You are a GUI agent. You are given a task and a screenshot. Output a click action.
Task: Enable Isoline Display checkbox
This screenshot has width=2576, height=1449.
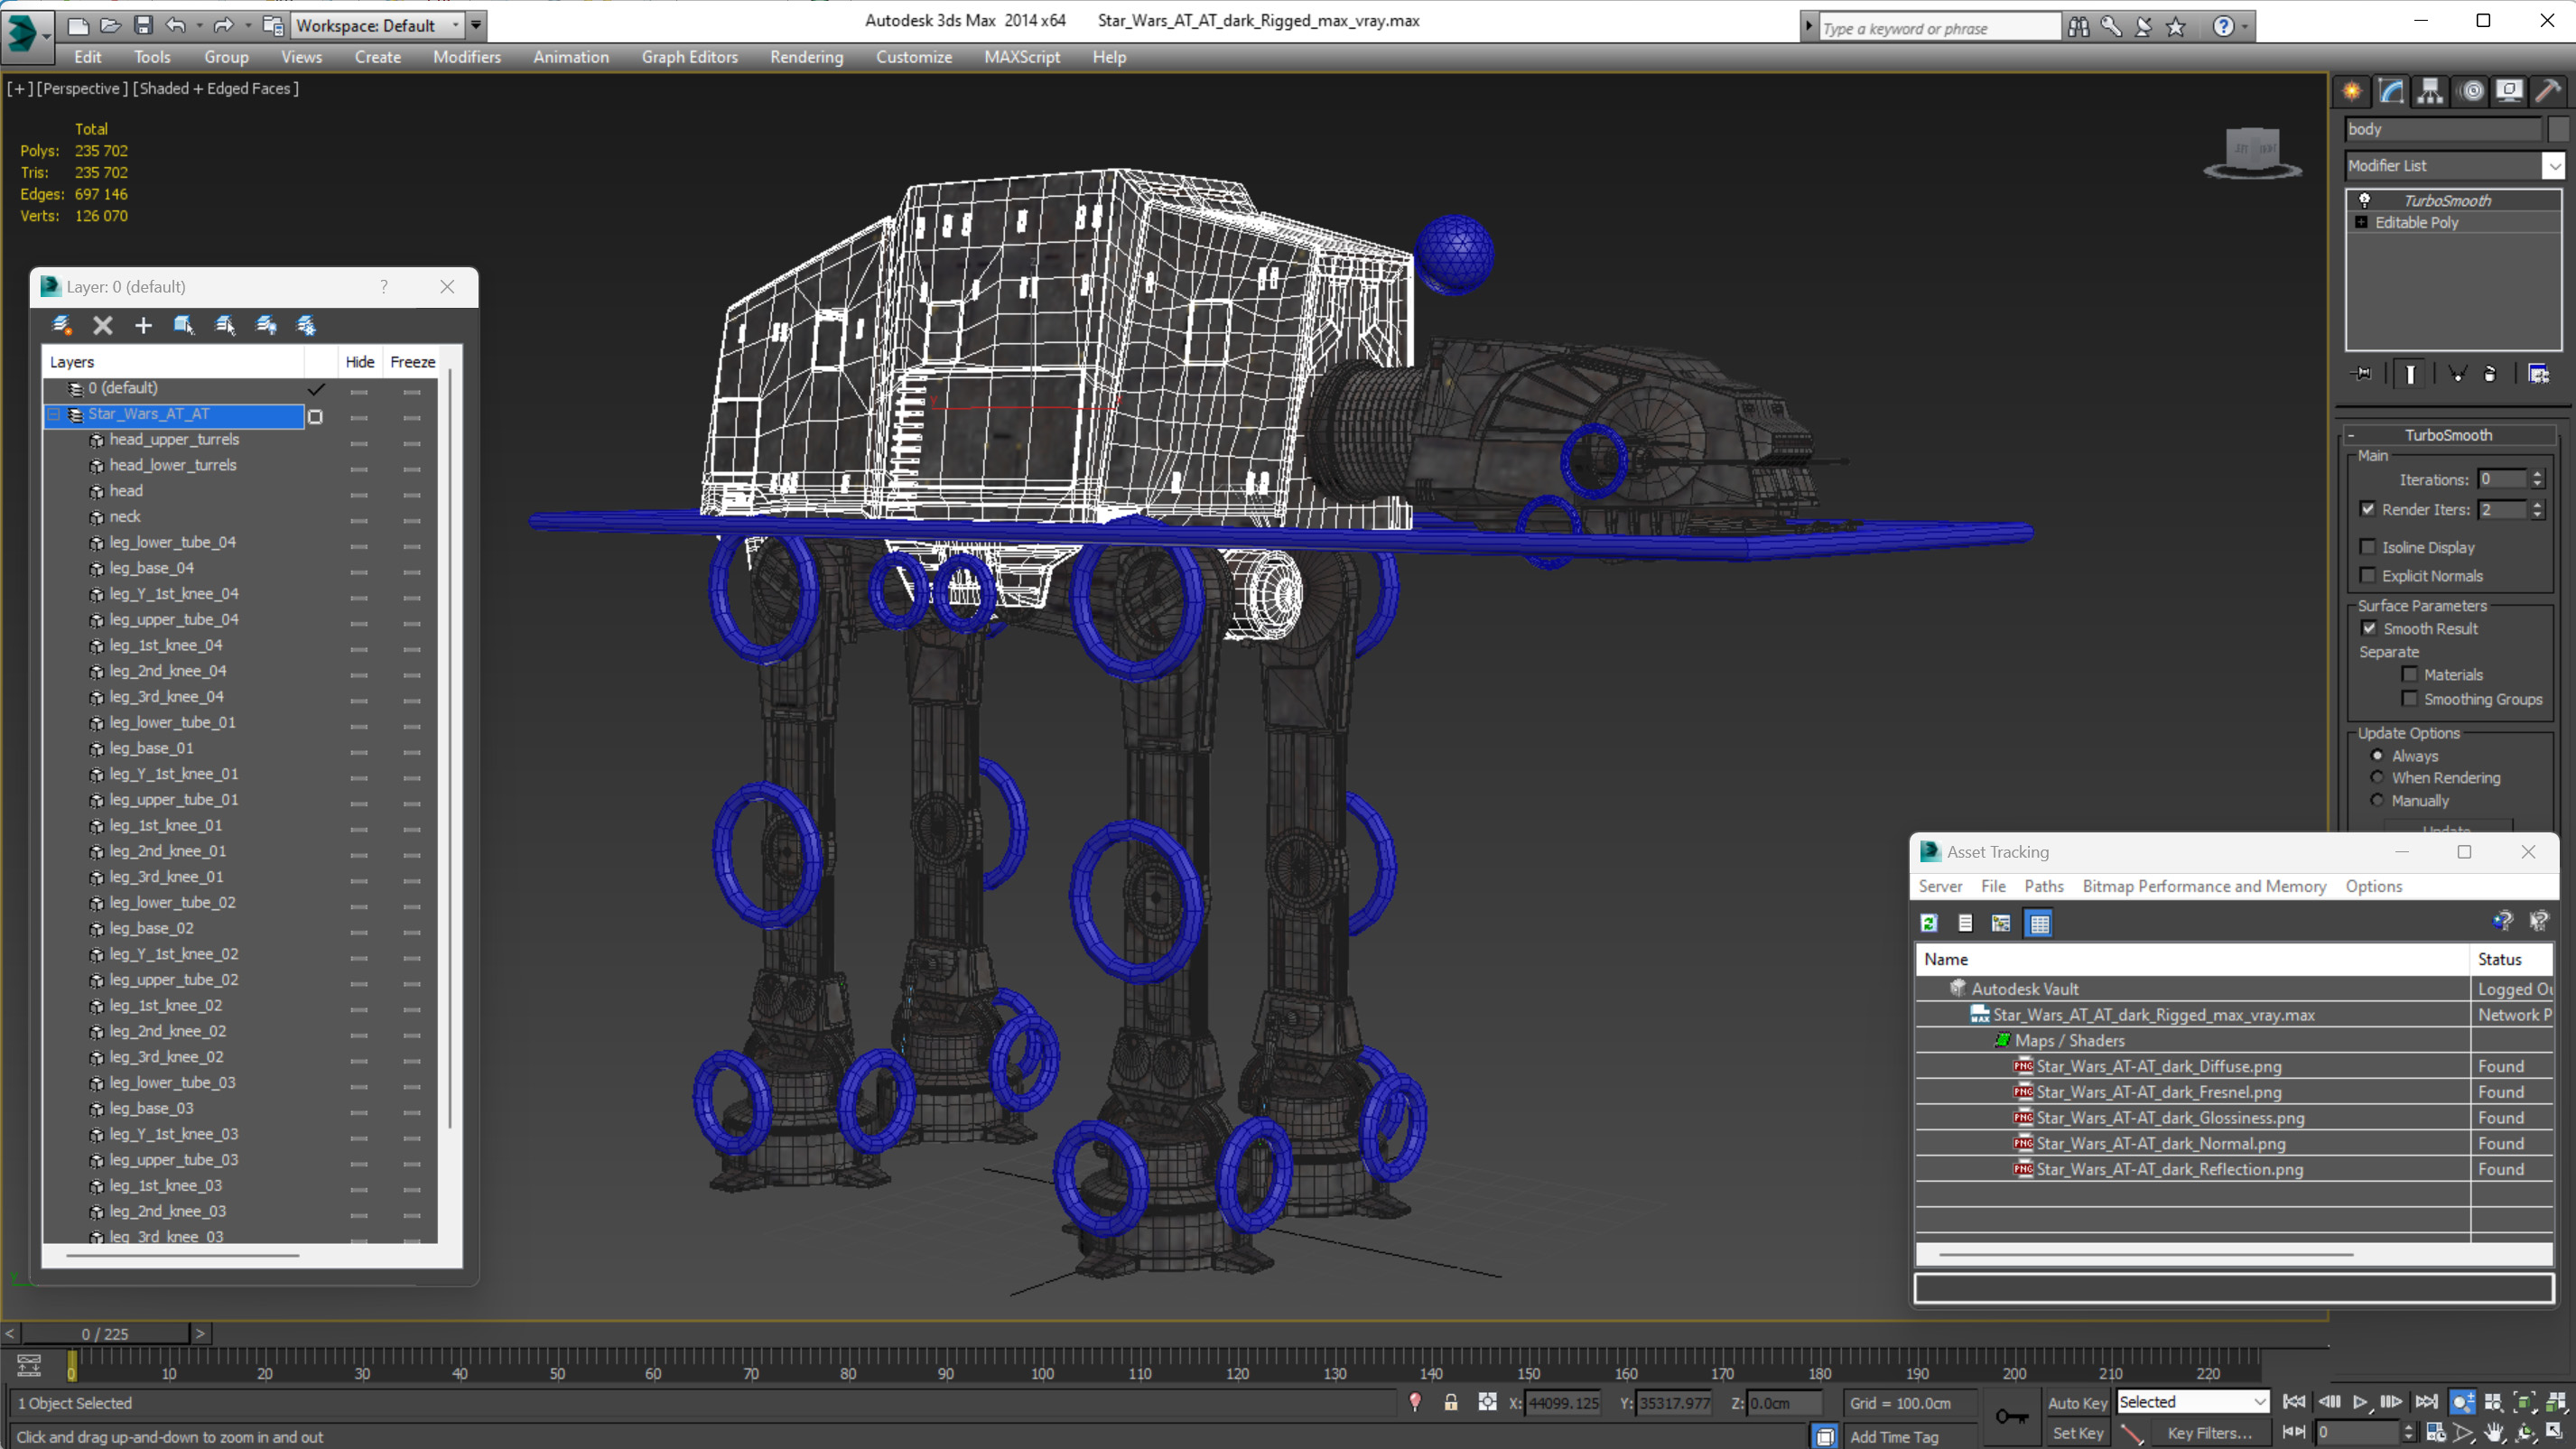(x=2368, y=547)
